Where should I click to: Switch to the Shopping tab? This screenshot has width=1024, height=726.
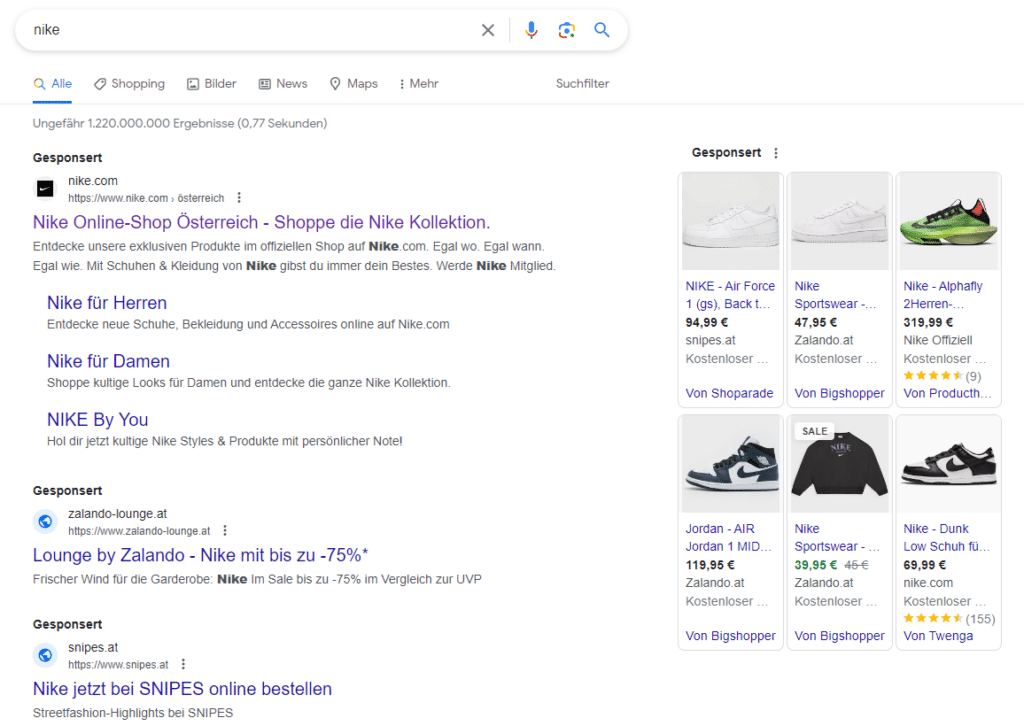click(x=129, y=84)
